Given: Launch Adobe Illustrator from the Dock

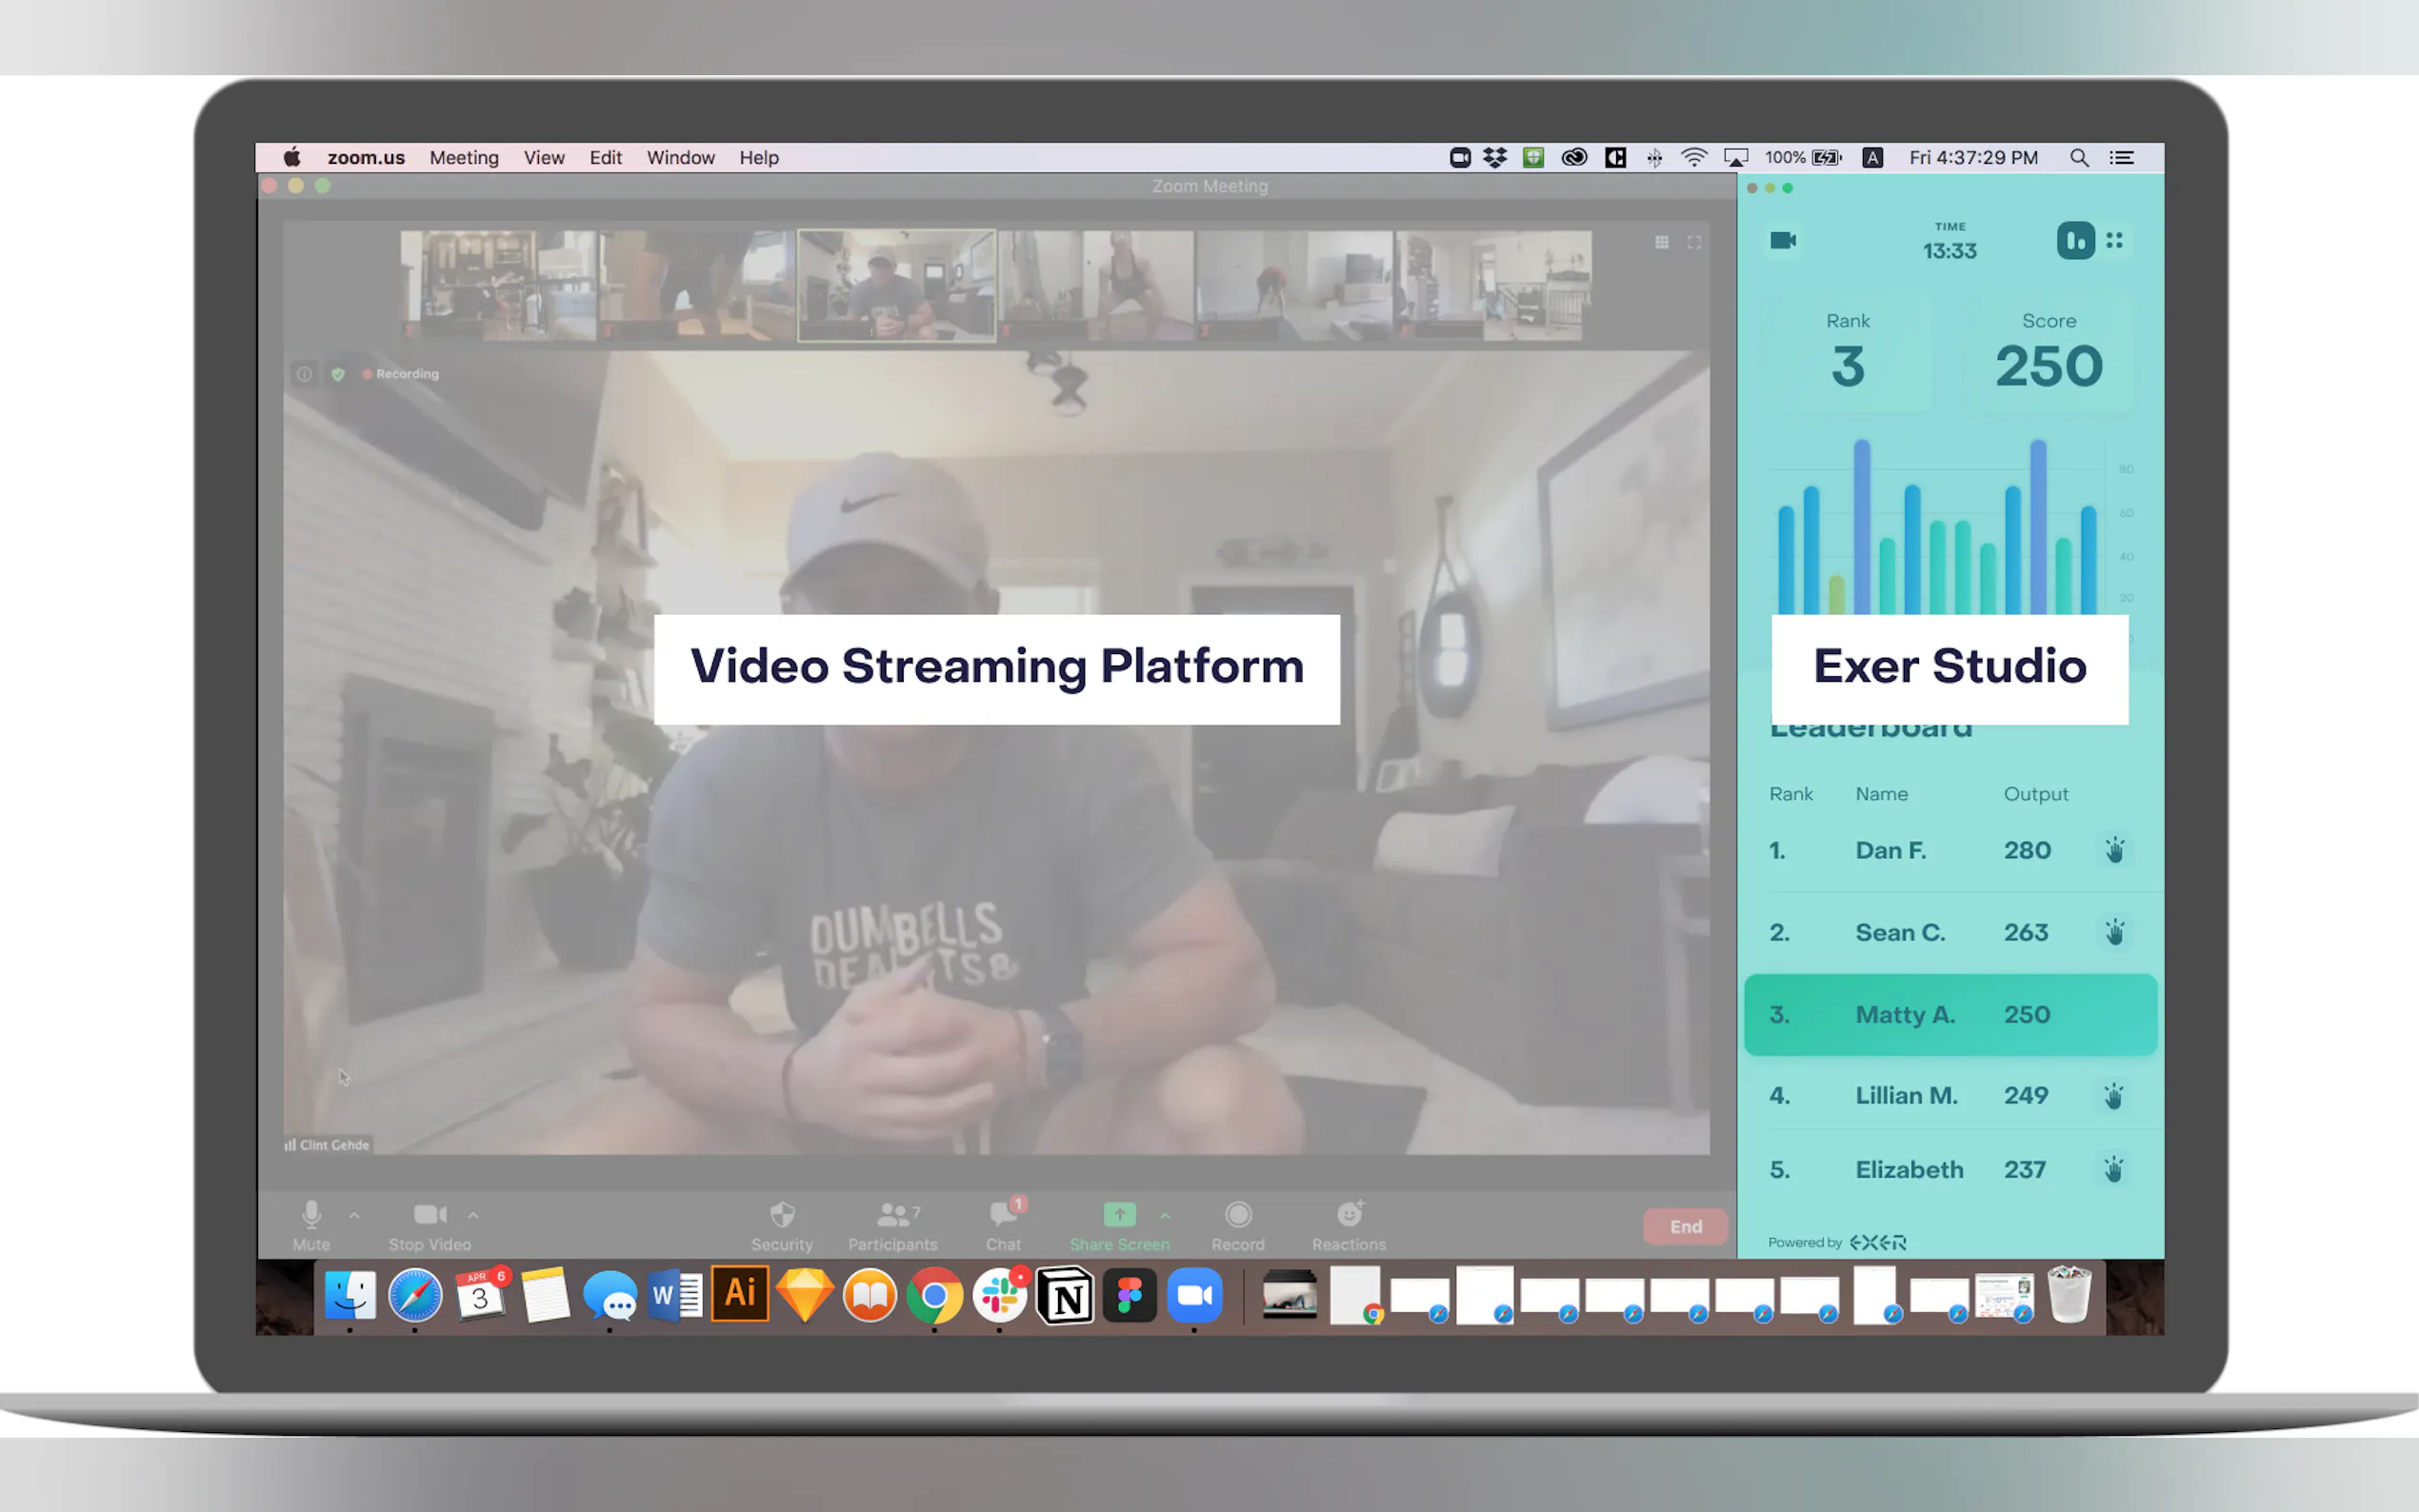Looking at the screenshot, I should tap(740, 1294).
